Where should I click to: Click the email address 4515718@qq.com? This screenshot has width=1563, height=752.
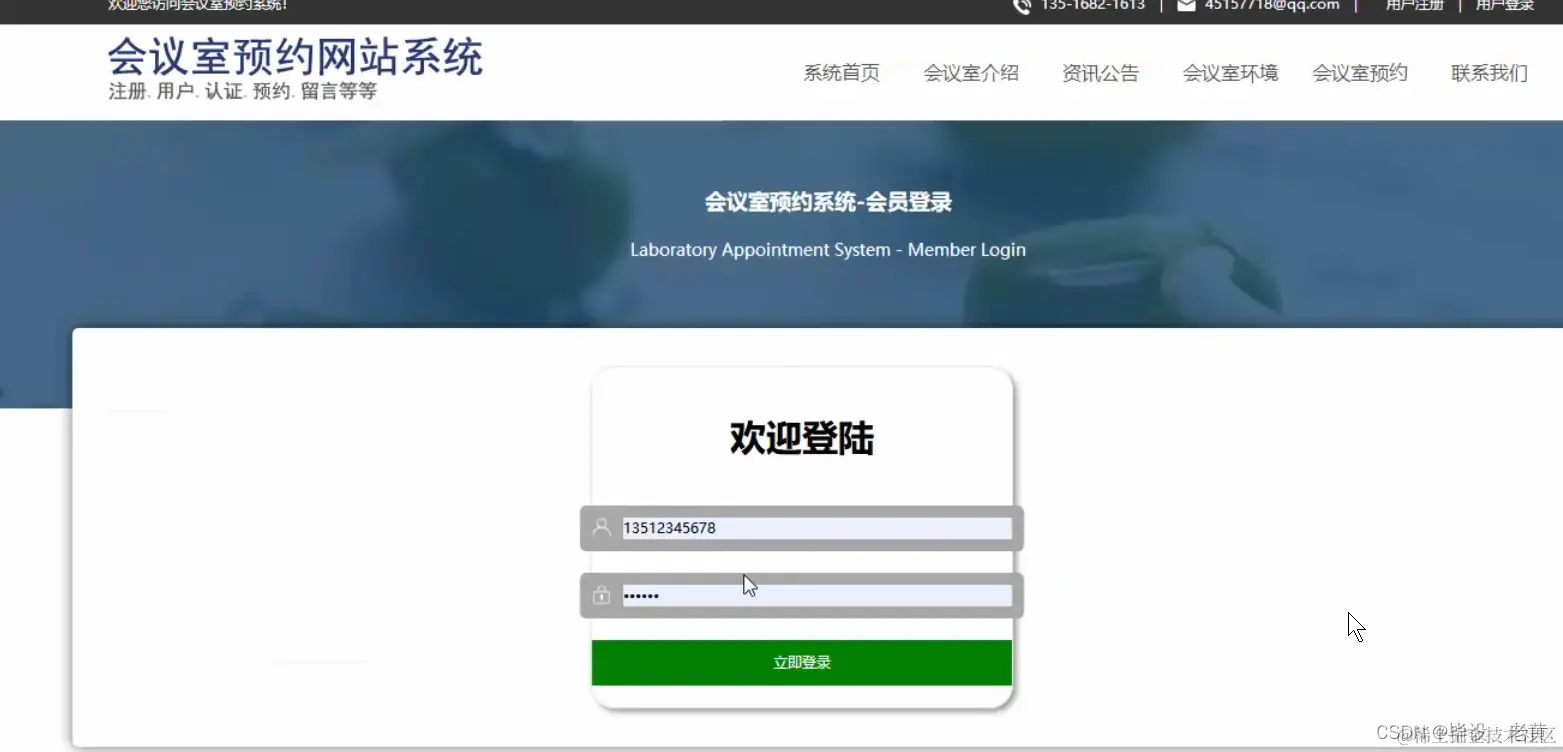click(1271, 5)
